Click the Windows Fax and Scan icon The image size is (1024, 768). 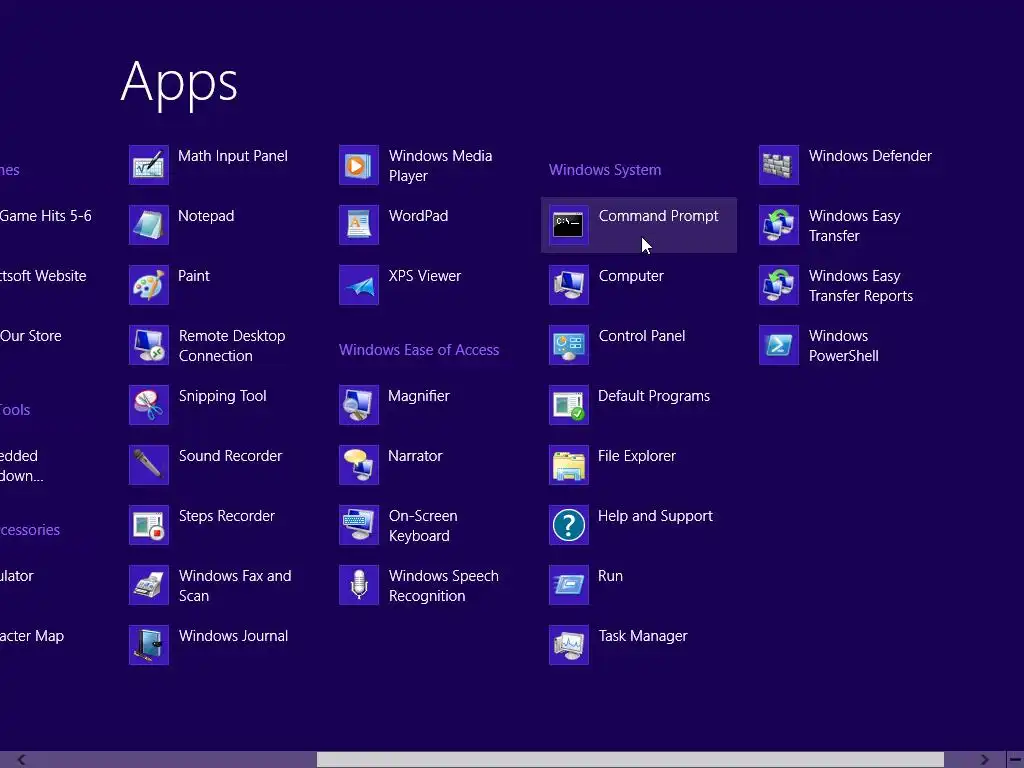pyautogui.click(x=149, y=586)
